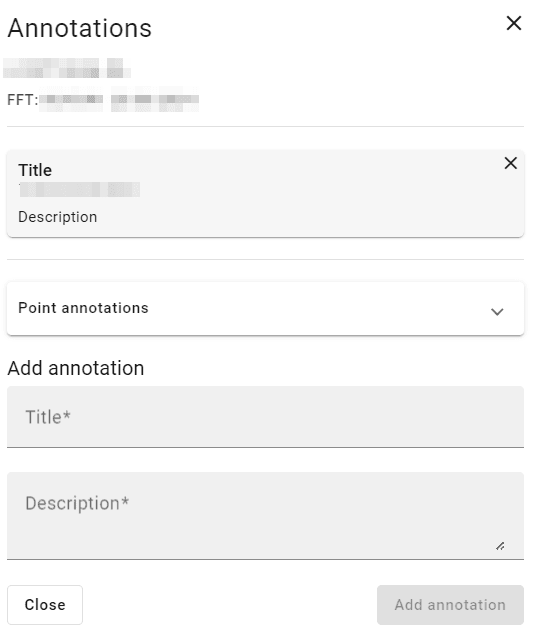Focus the Title* input field
The image size is (535, 635).
pyautogui.click(x=265, y=417)
